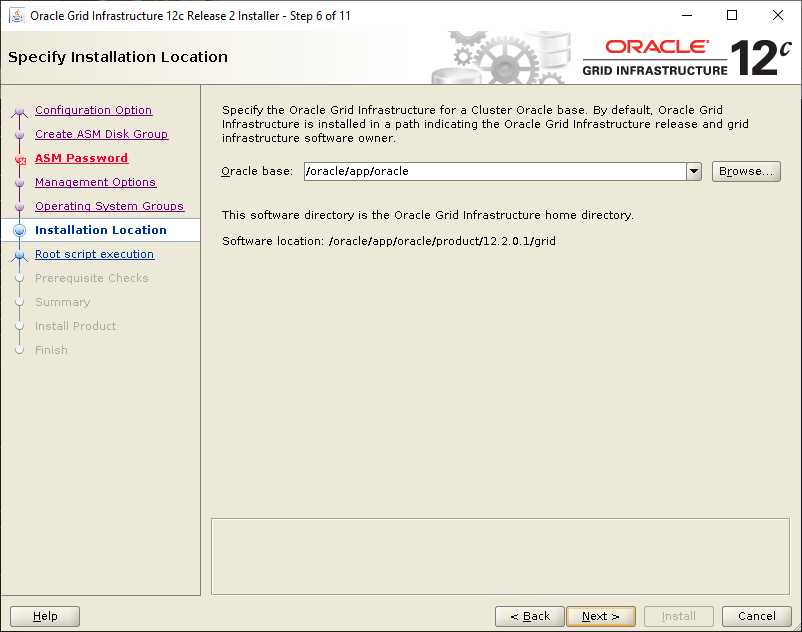Click the ASM Password error step icon

click(20, 160)
